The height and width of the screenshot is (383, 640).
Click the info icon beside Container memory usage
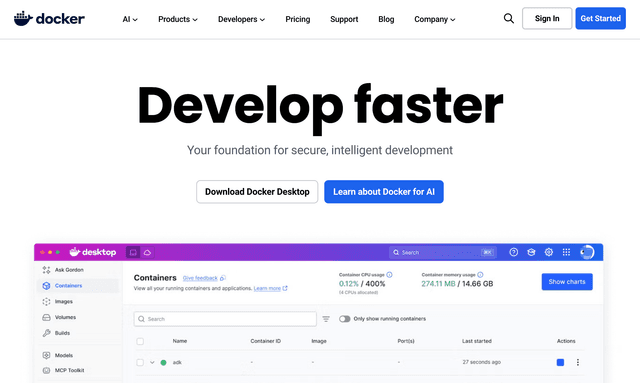(480, 275)
